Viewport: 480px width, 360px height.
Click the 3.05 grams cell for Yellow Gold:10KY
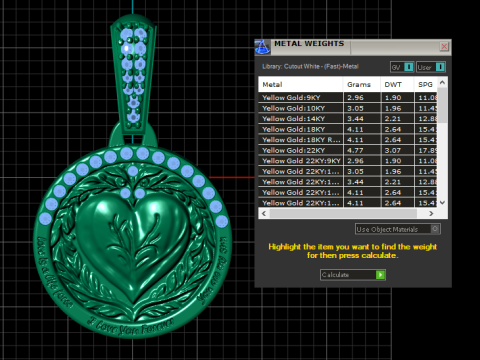(362, 108)
